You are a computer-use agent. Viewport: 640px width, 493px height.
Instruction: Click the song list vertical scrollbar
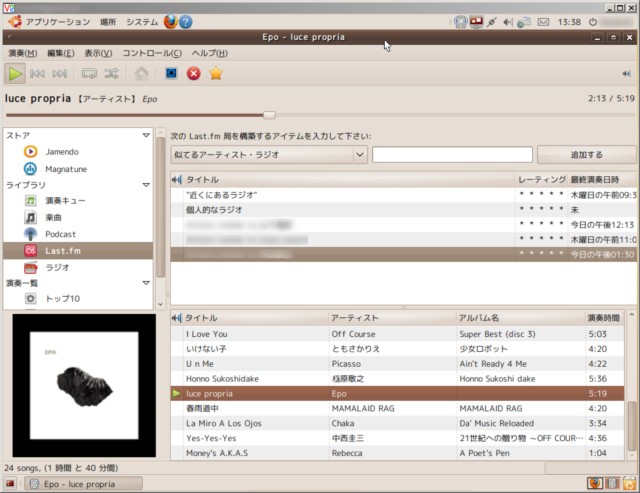[x=631, y=424]
